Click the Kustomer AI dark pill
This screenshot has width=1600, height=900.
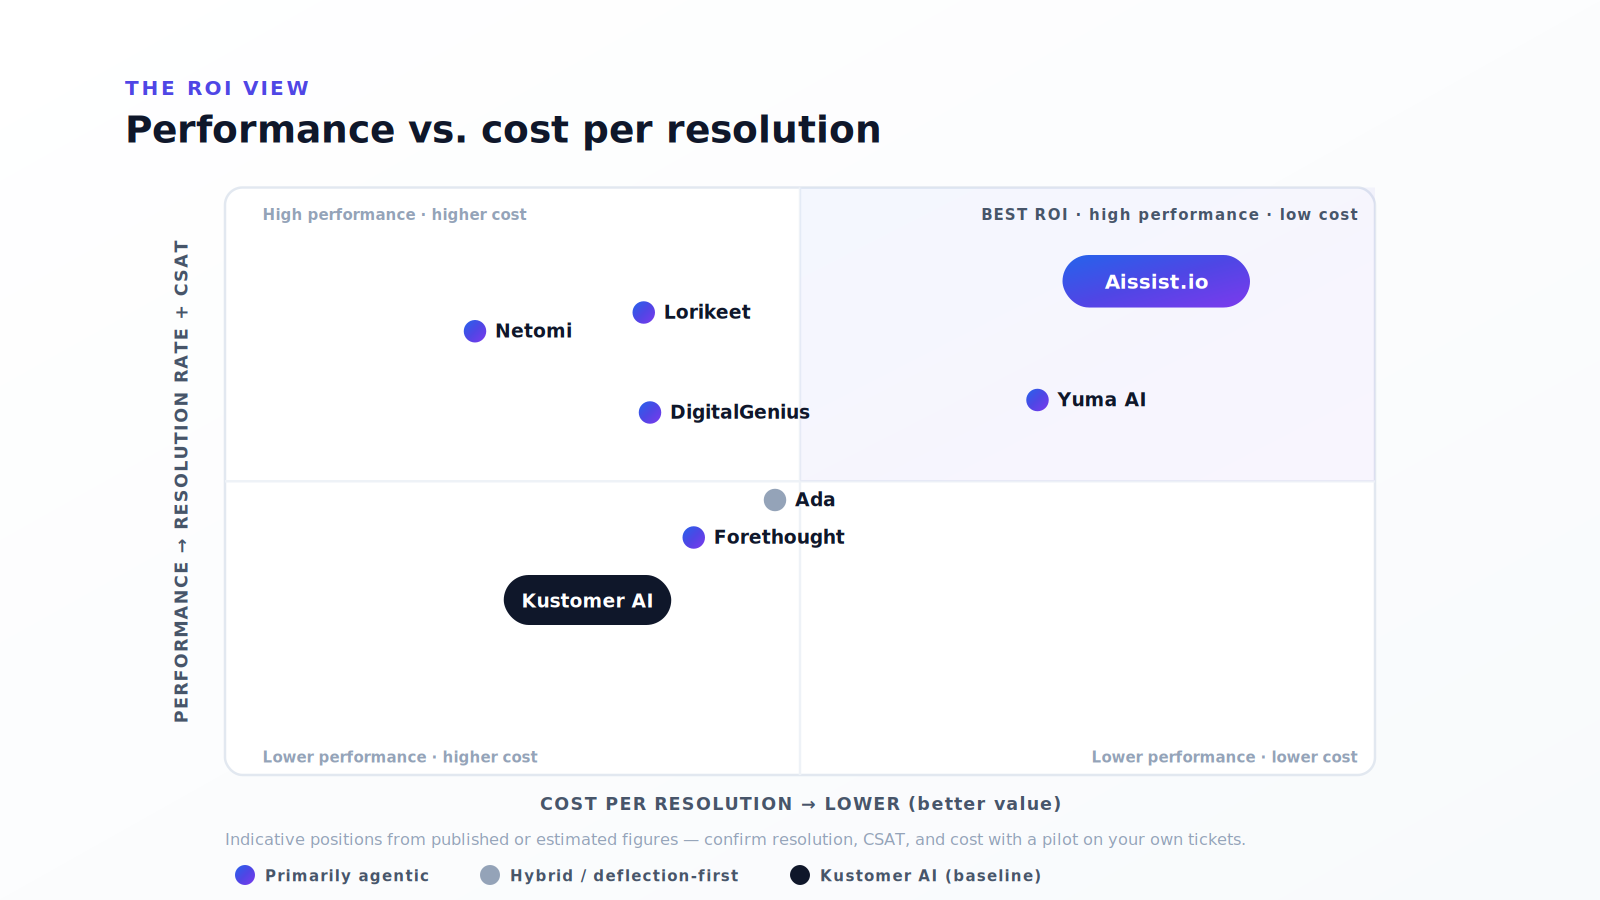tap(587, 600)
